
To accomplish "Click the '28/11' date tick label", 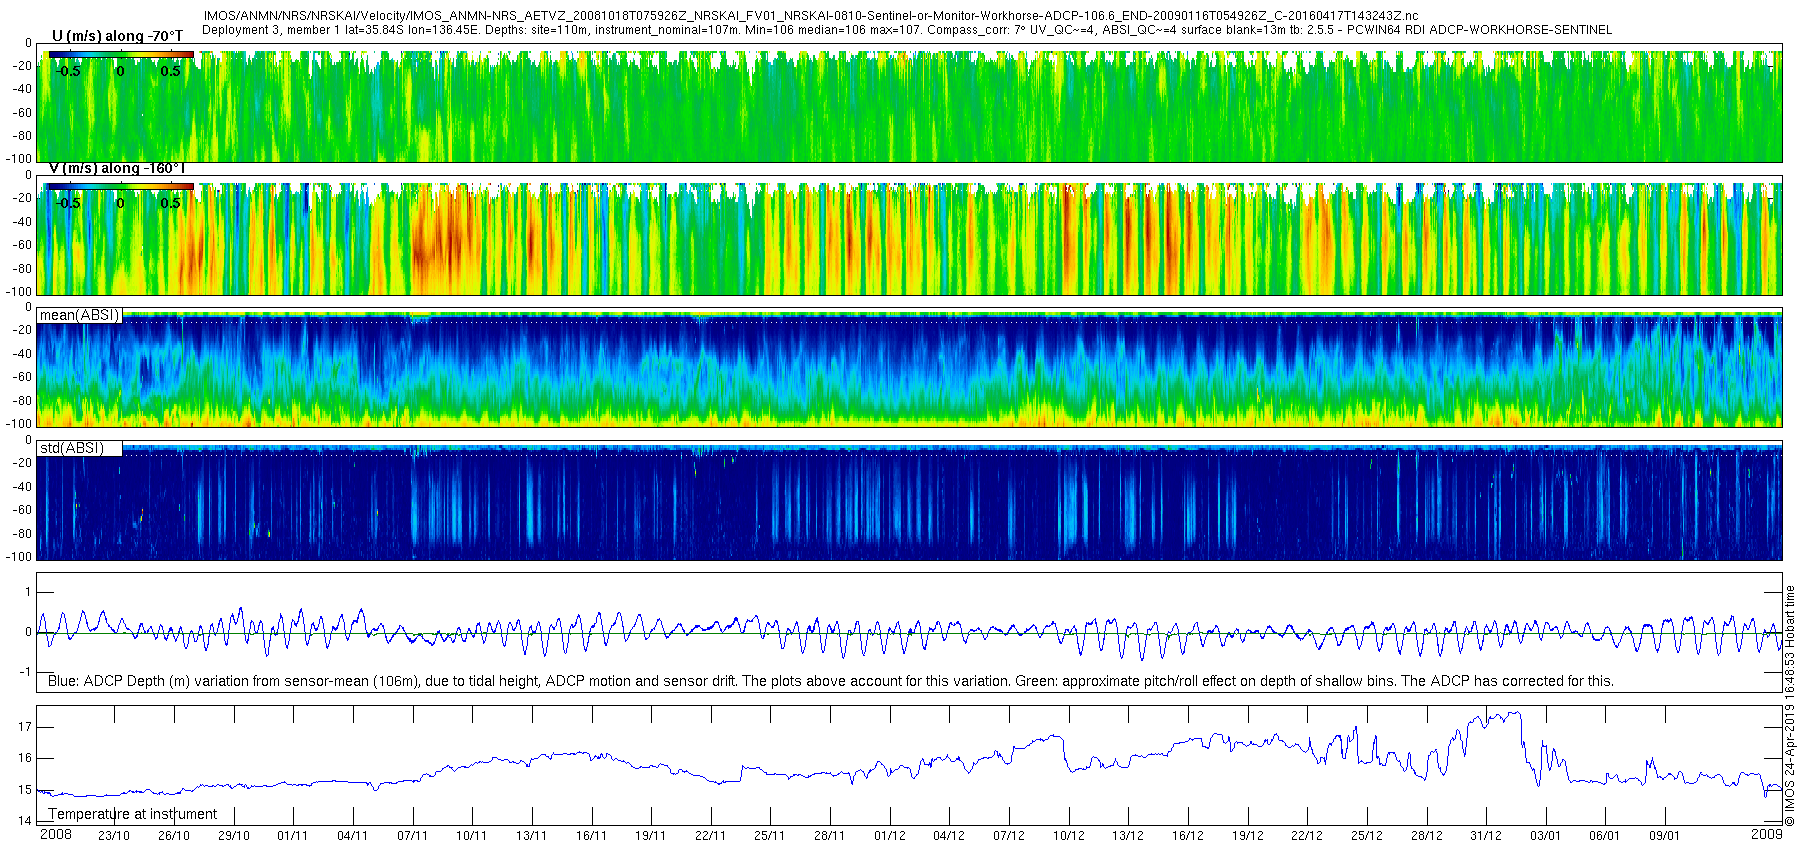I will tap(830, 836).
